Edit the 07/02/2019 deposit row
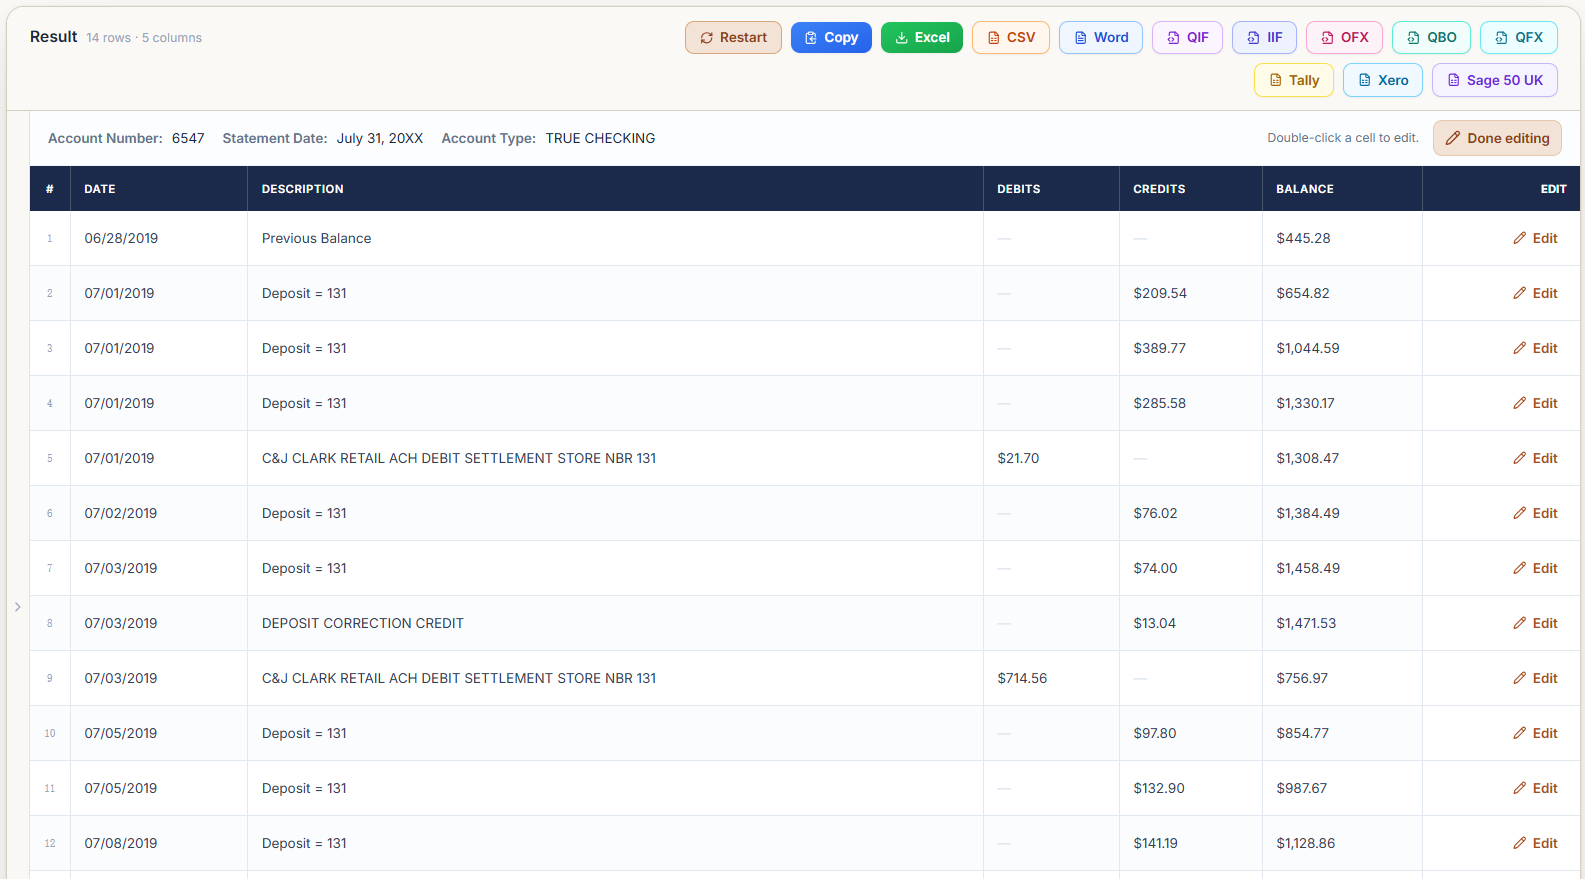 click(1535, 514)
